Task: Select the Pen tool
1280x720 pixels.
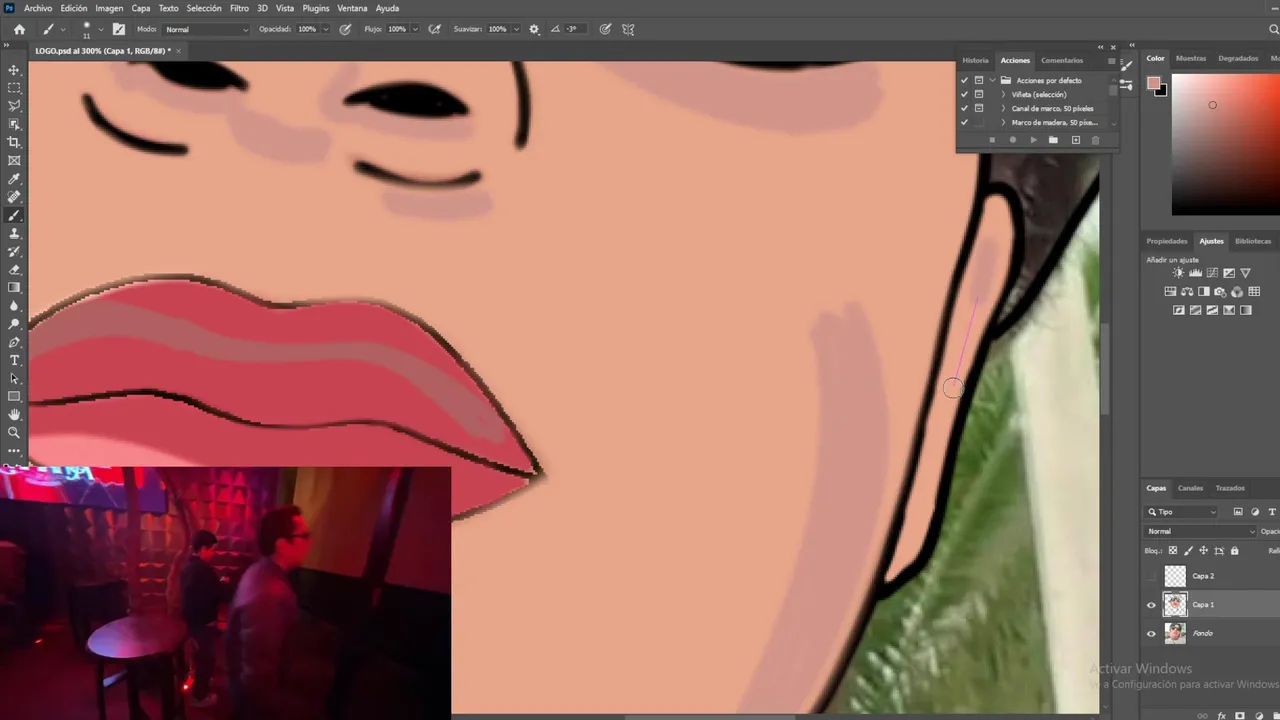Action: tap(14, 342)
